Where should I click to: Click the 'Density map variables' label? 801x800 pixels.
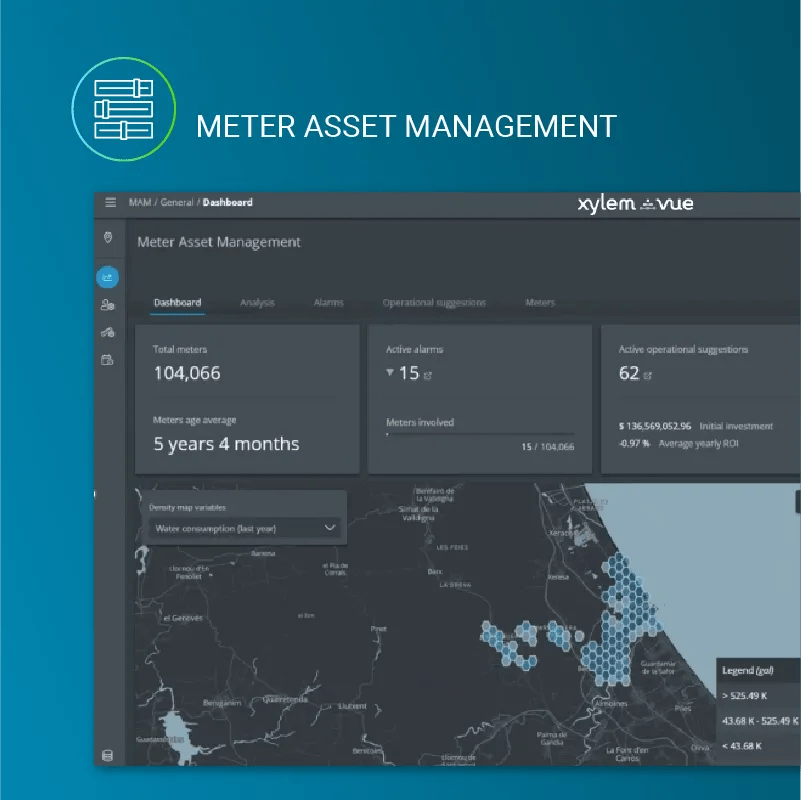187,507
